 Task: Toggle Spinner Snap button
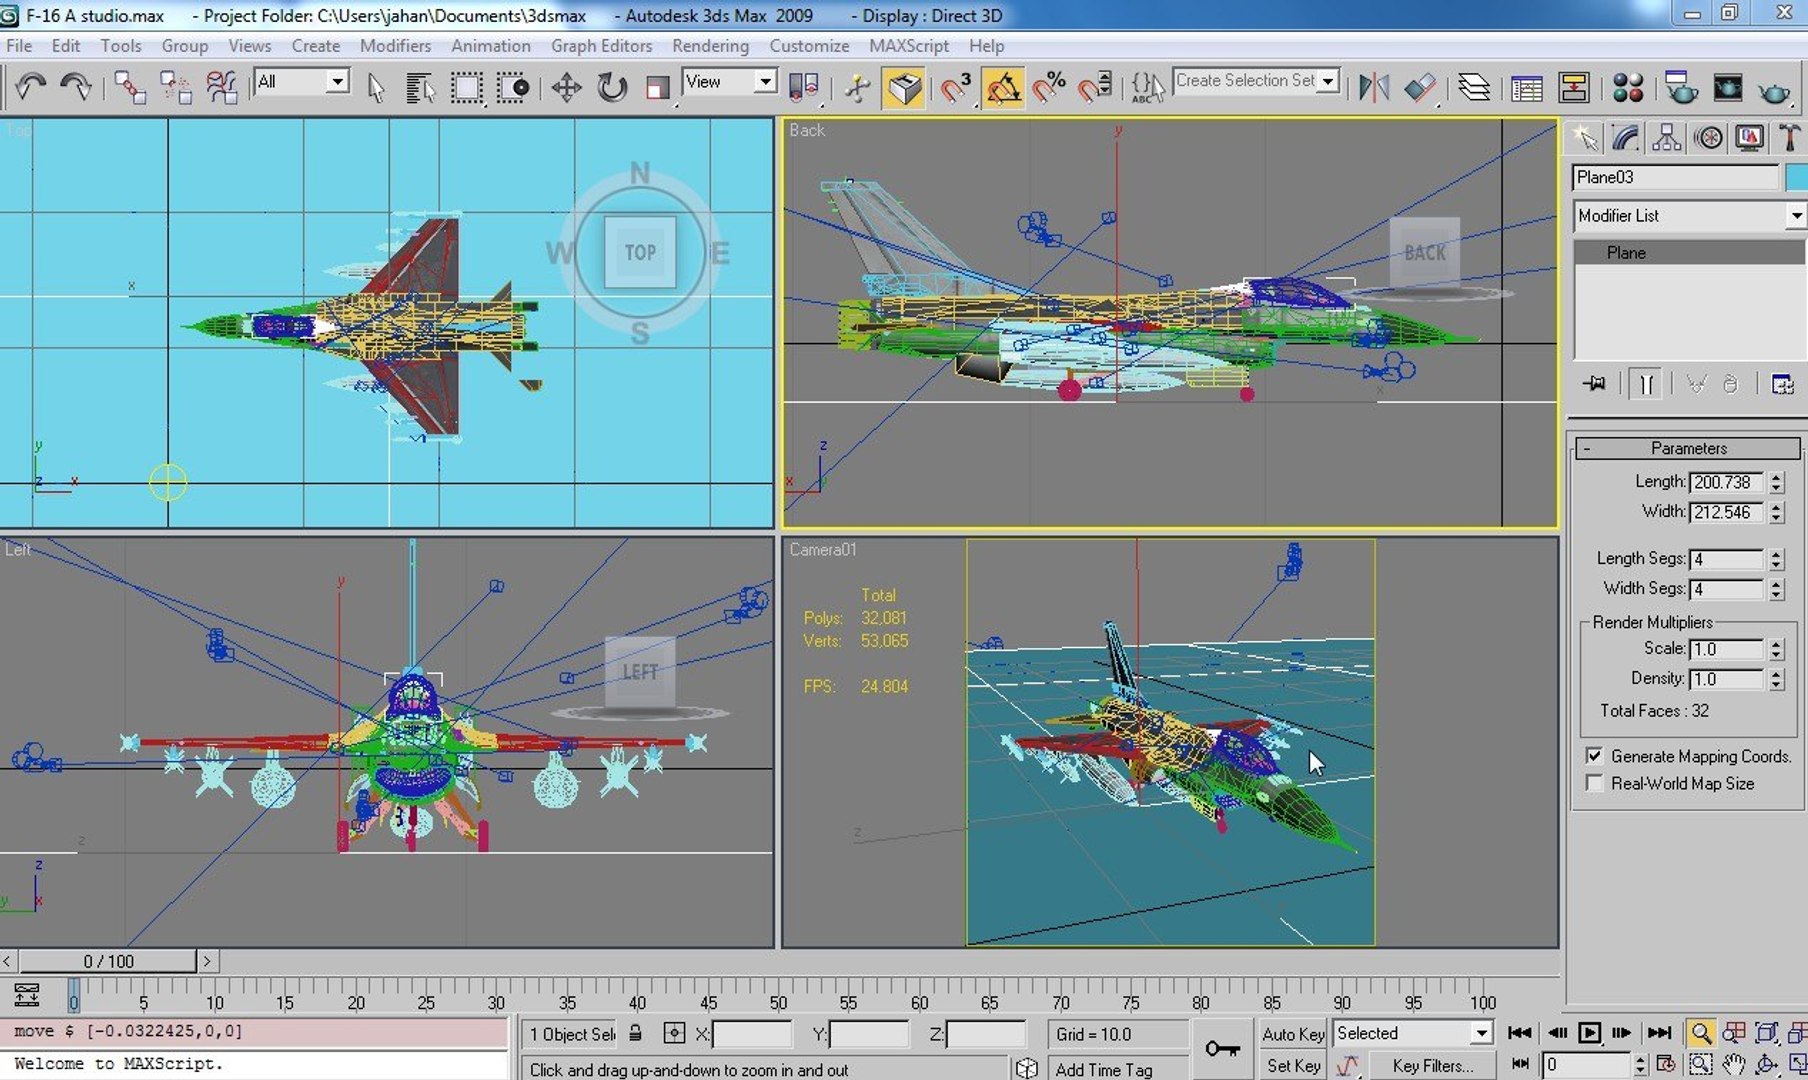1095,88
